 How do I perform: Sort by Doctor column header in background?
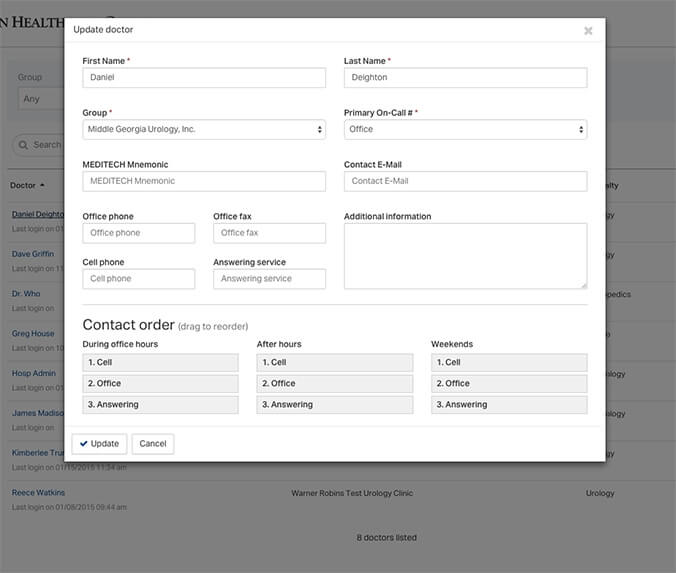point(27,185)
